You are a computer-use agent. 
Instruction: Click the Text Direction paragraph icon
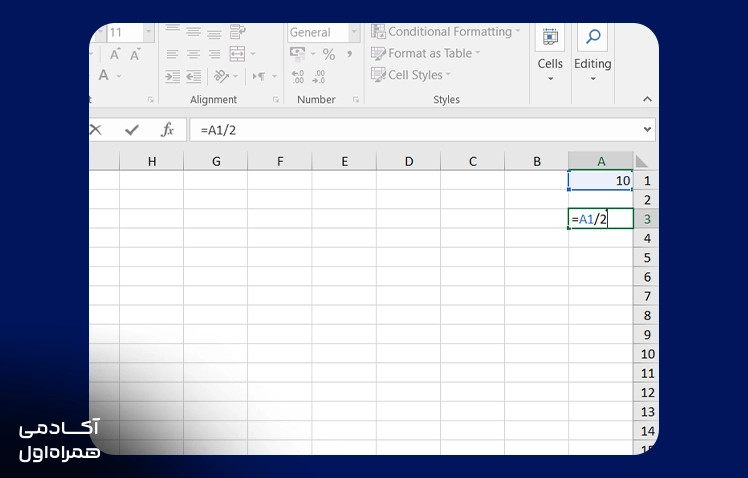click(x=259, y=76)
